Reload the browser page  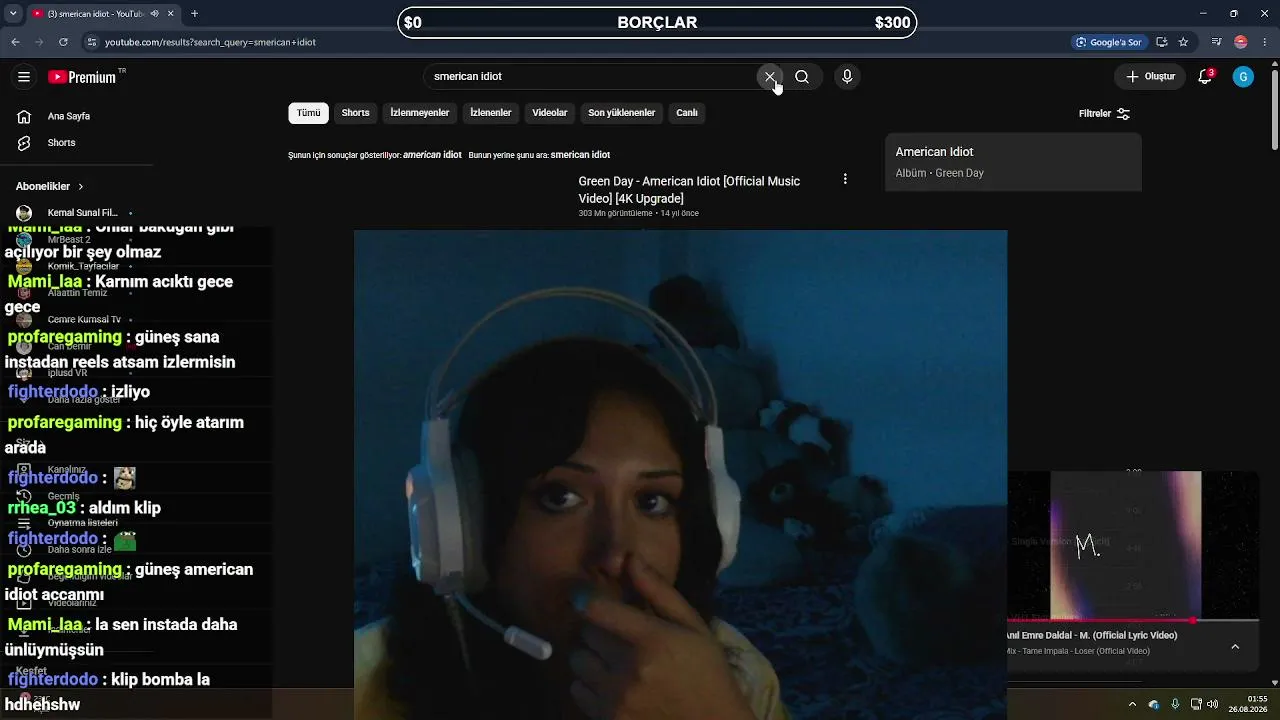point(63,42)
